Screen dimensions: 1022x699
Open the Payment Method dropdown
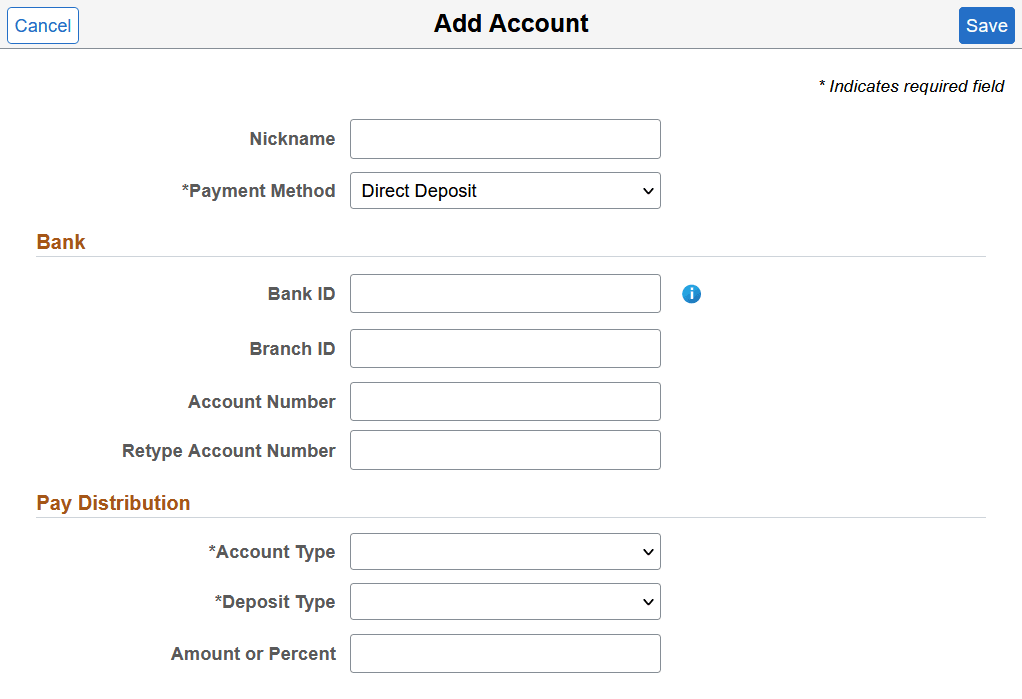505,190
